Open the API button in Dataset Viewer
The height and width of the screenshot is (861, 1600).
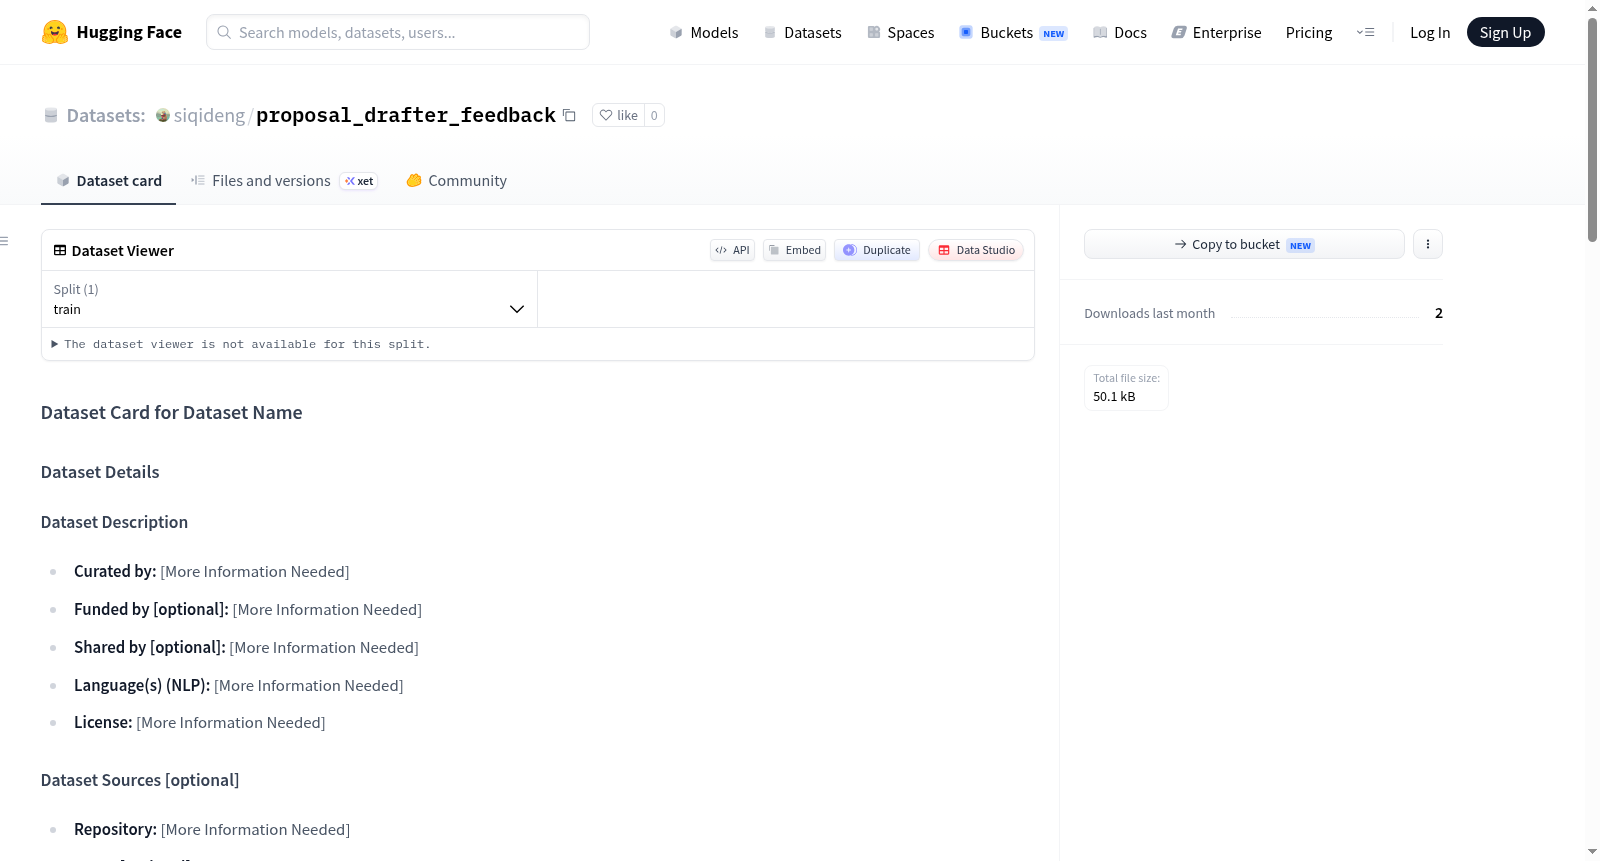(732, 250)
